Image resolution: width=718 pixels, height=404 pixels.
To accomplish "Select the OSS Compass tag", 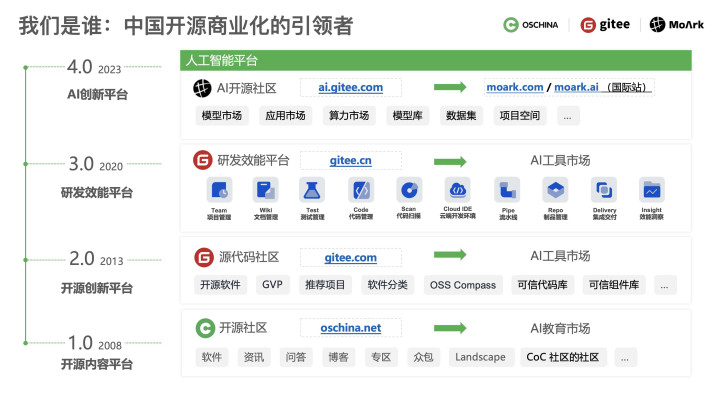I will point(463,285).
